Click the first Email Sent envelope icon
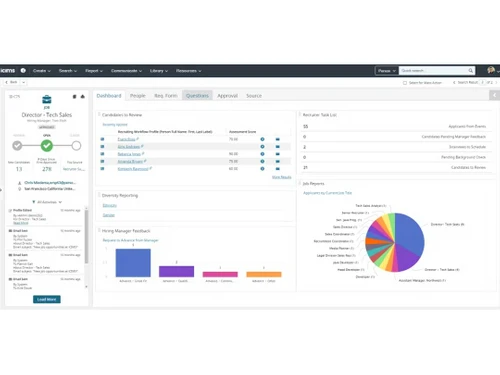The image size is (500, 375). coord(10,231)
